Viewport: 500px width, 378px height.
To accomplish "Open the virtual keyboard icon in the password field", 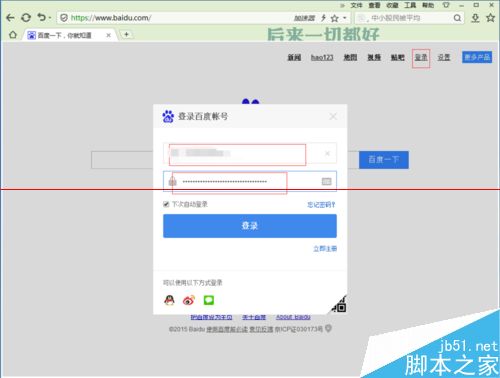I will tap(326, 181).
